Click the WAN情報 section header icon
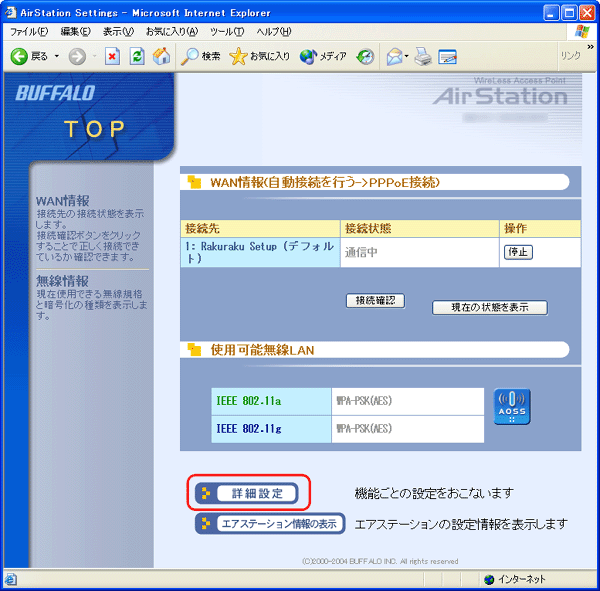This screenshot has height=591, width=600. coord(194,182)
